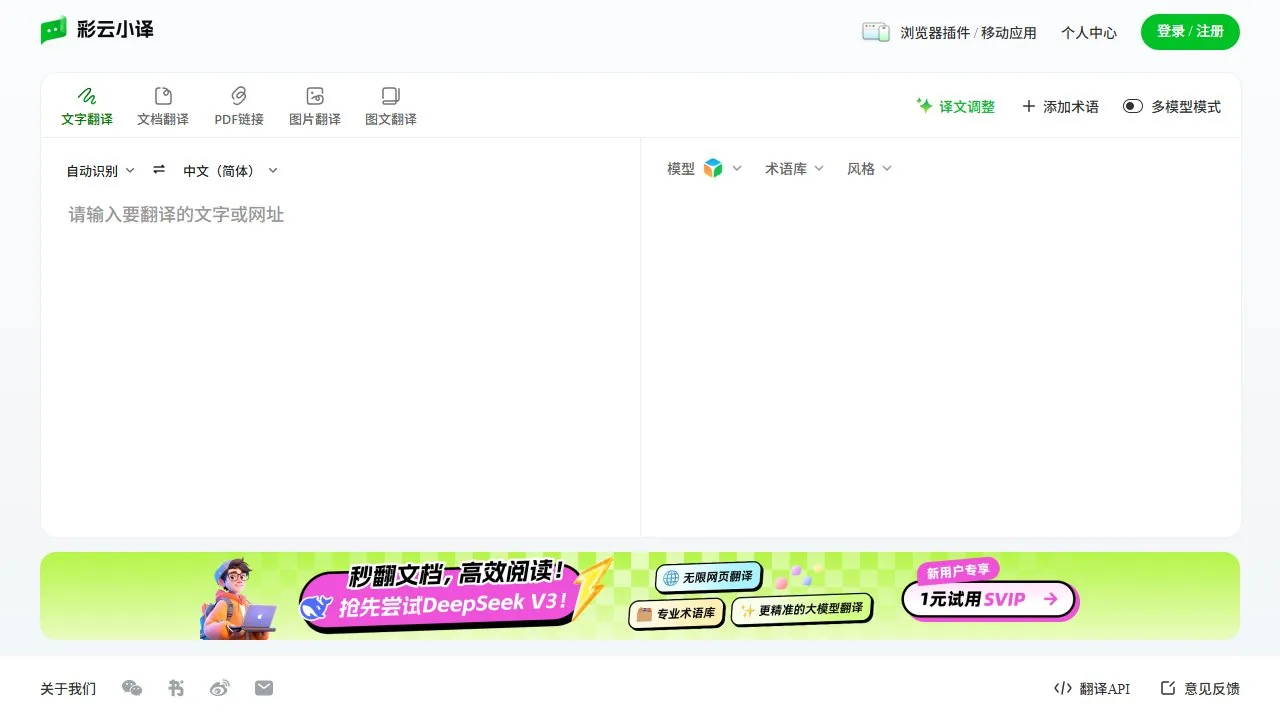Open the WeChat icon in footer

pos(132,688)
